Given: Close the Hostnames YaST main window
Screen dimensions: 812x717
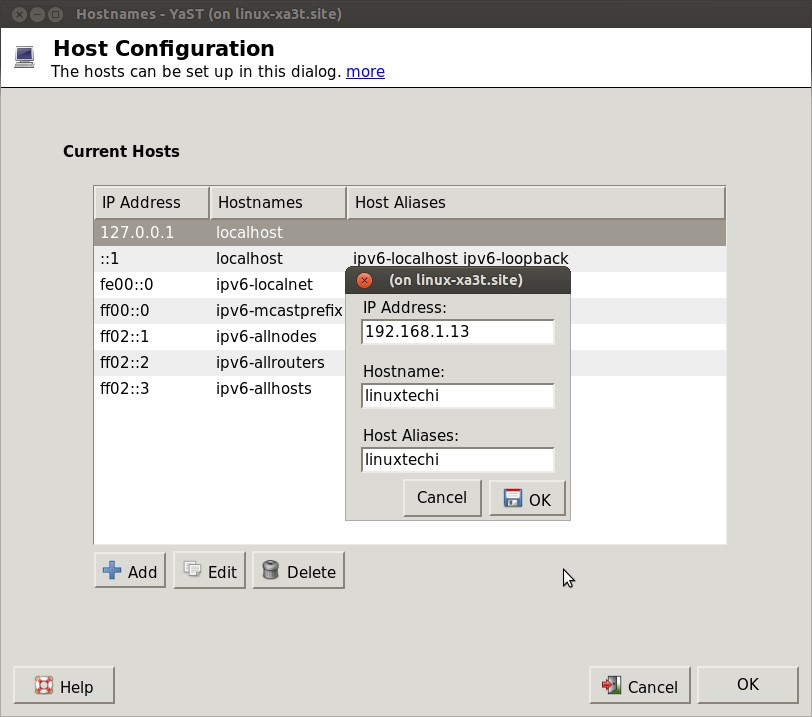Looking at the screenshot, I should tap(19, 14).
